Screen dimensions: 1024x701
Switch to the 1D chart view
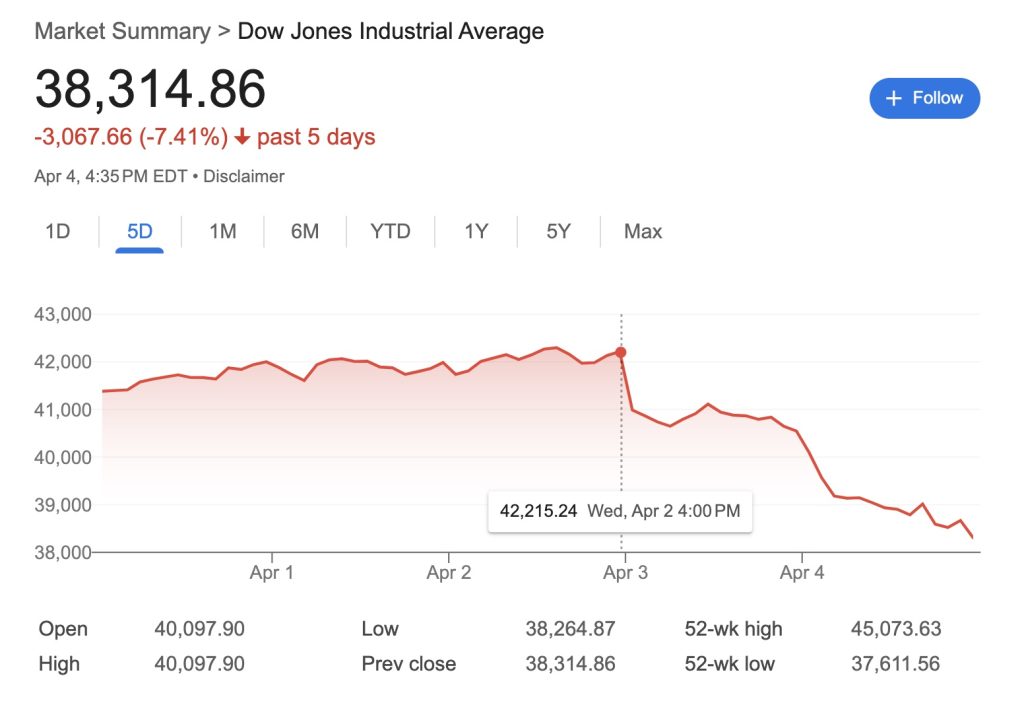[x=57, y=231]
